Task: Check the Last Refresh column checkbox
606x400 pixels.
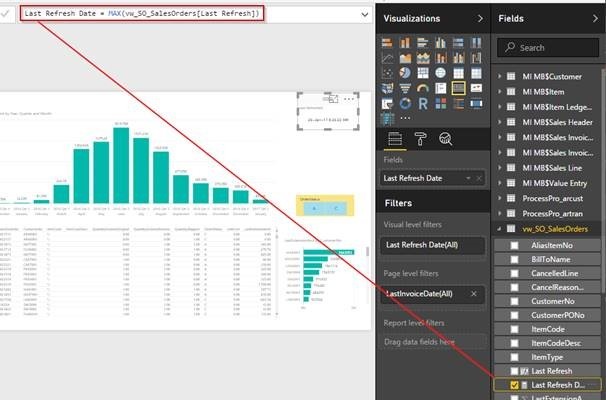Action: (514, 371)
